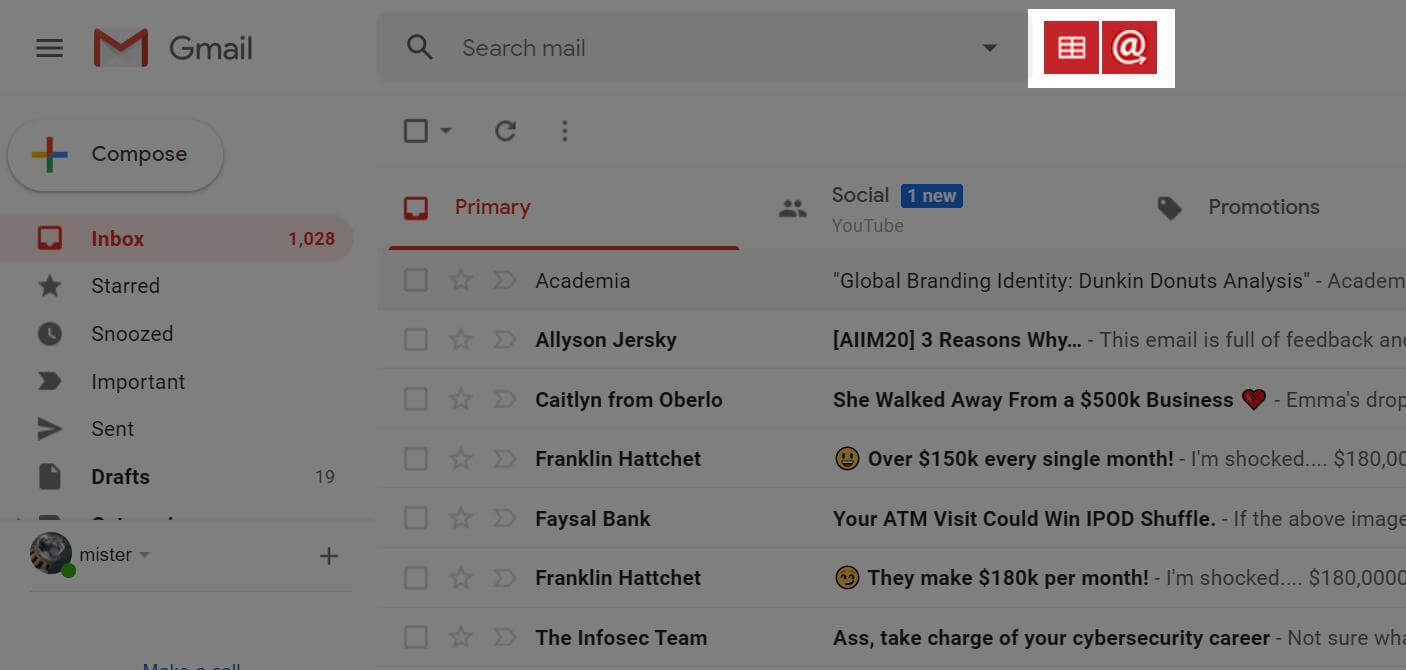Viewport: 1406px width, 670px height.
Task: Click the Starred star icon in sidebar
Action: coord(49,286)
